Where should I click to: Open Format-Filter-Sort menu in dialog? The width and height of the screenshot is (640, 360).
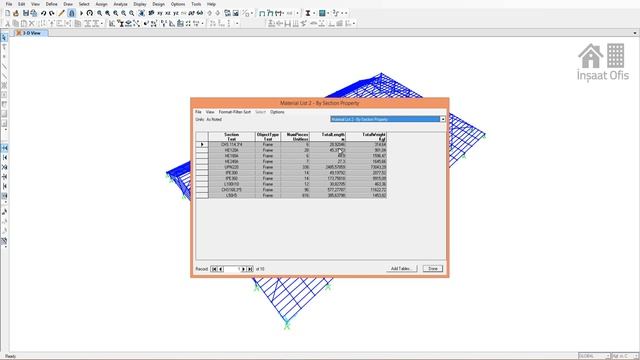[235, 112]
